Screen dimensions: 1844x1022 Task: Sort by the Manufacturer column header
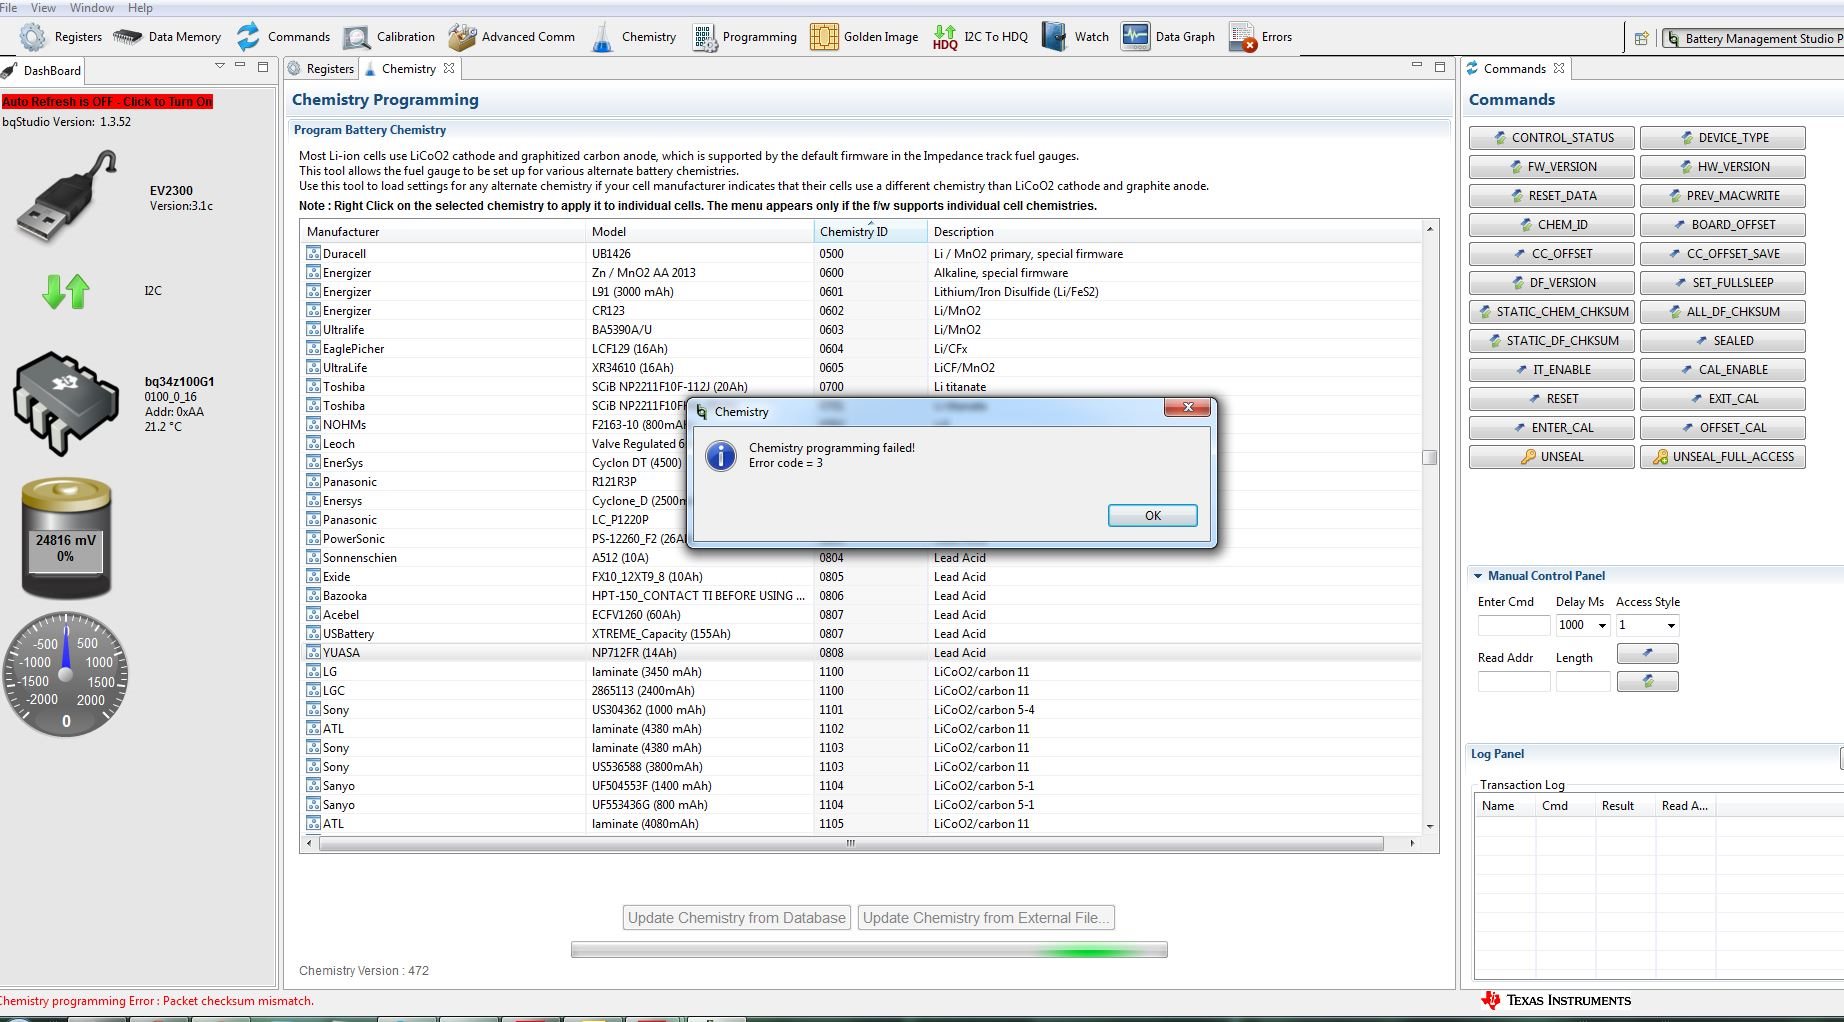[x=443, y=232]
